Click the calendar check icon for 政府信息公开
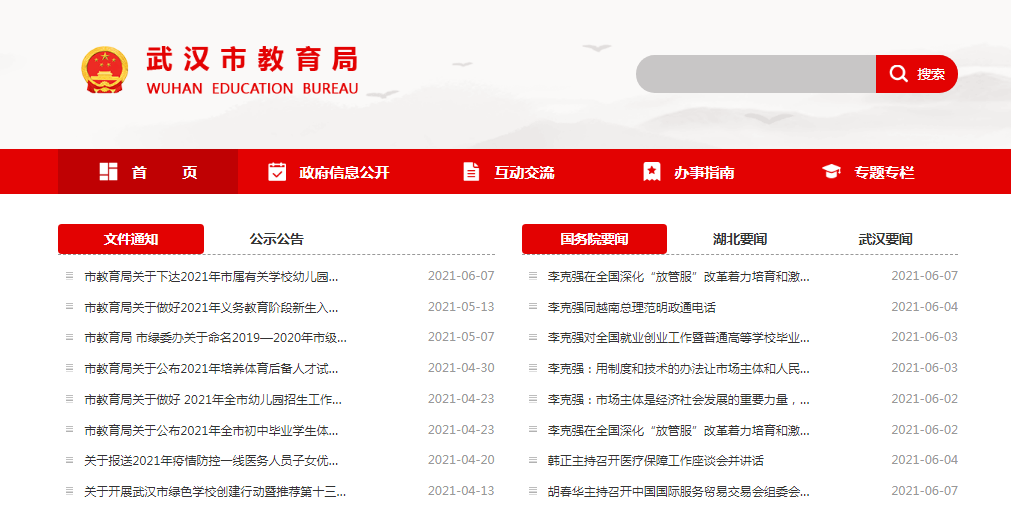Viewport: 1011px width, 514px height. click(277, 172)
